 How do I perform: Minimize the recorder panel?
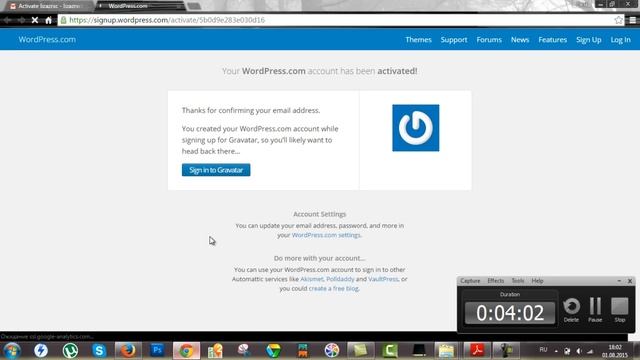(x=619, y=281)
